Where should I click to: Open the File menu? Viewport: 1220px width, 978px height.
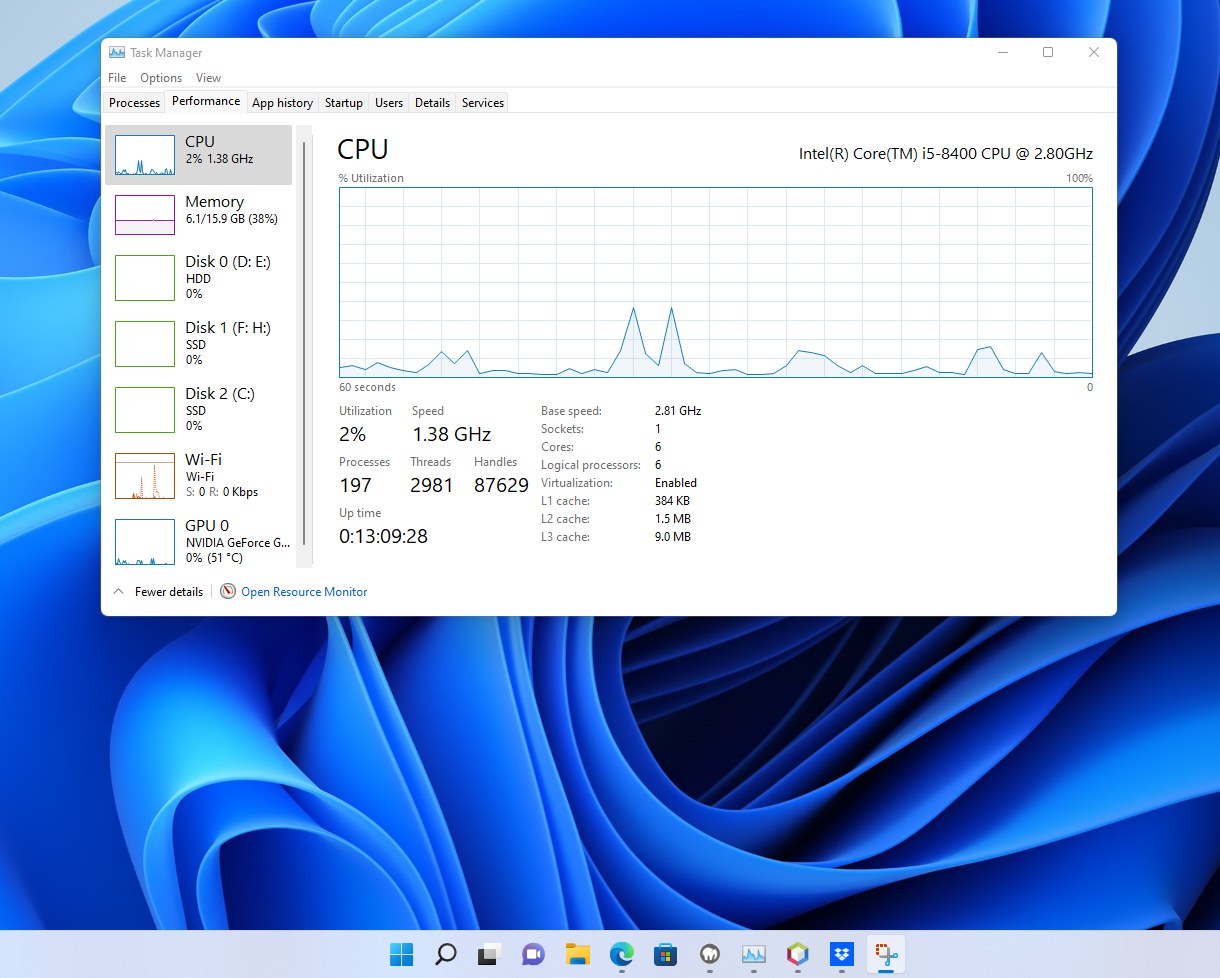[117, 77]
